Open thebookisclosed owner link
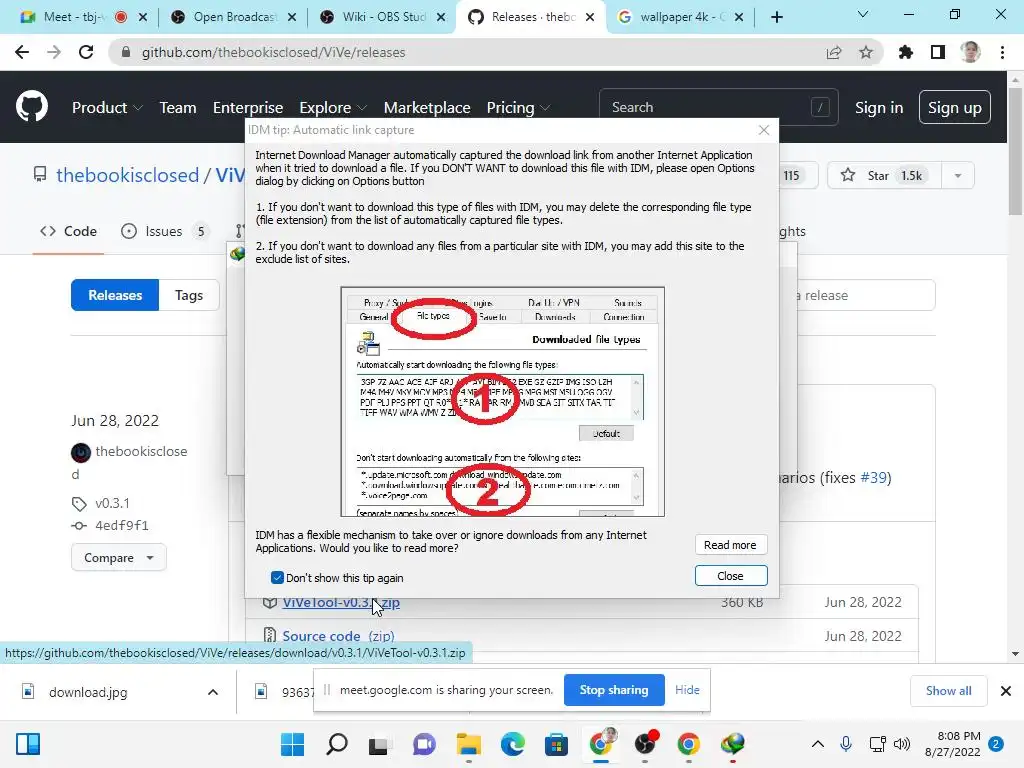The height and width of the screenshot is (768, 1024). (127, 175)
